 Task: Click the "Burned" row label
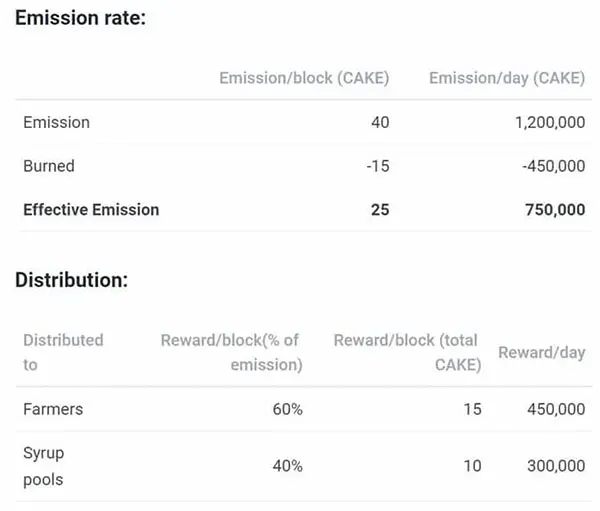coord(49,166)
